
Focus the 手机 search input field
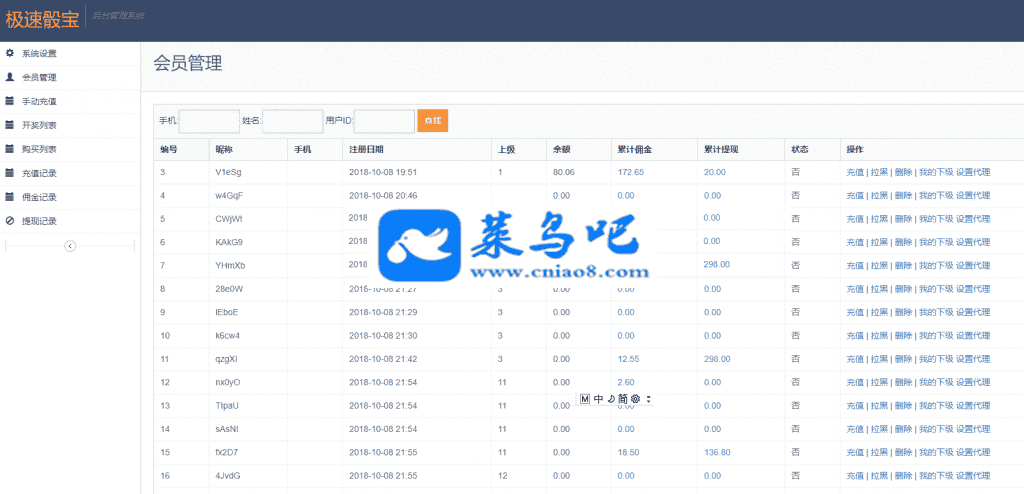[x=209, y=121]
